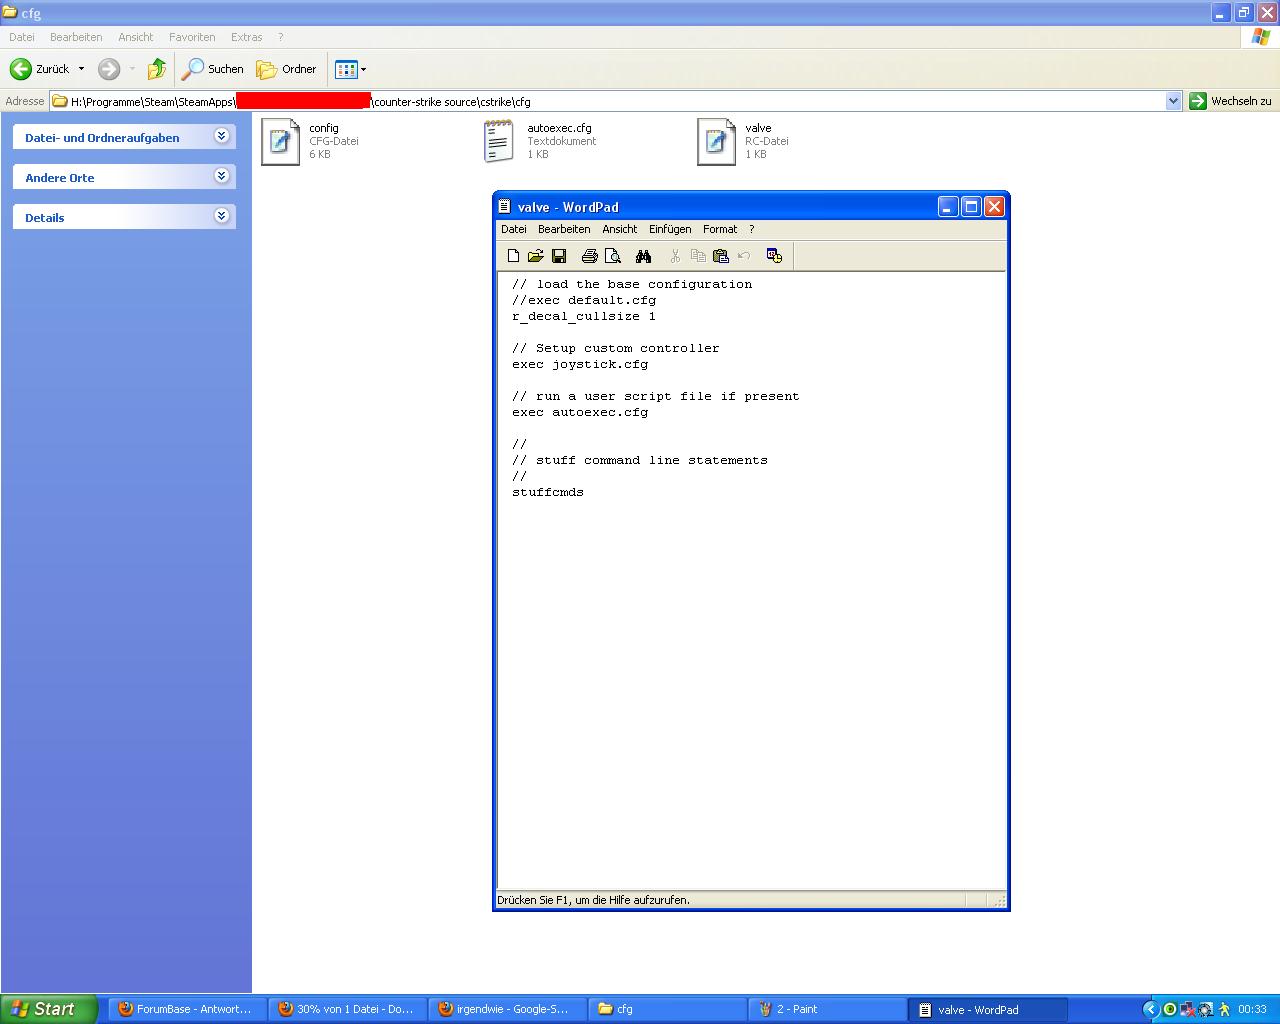Click the Paste clipboard icon in WordPad
This screenshot has width=1280, height=1024.
coord(721,256)
